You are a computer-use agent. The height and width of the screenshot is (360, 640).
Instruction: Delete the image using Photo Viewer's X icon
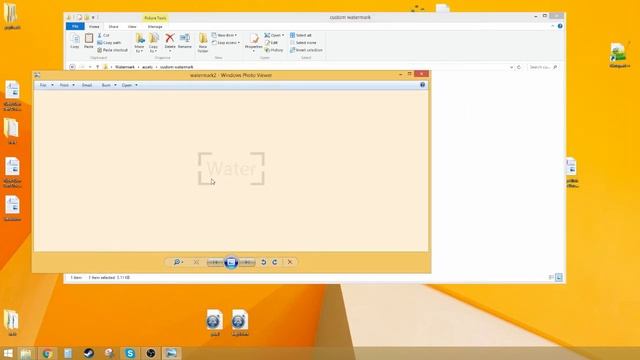[x=290, y=262]
